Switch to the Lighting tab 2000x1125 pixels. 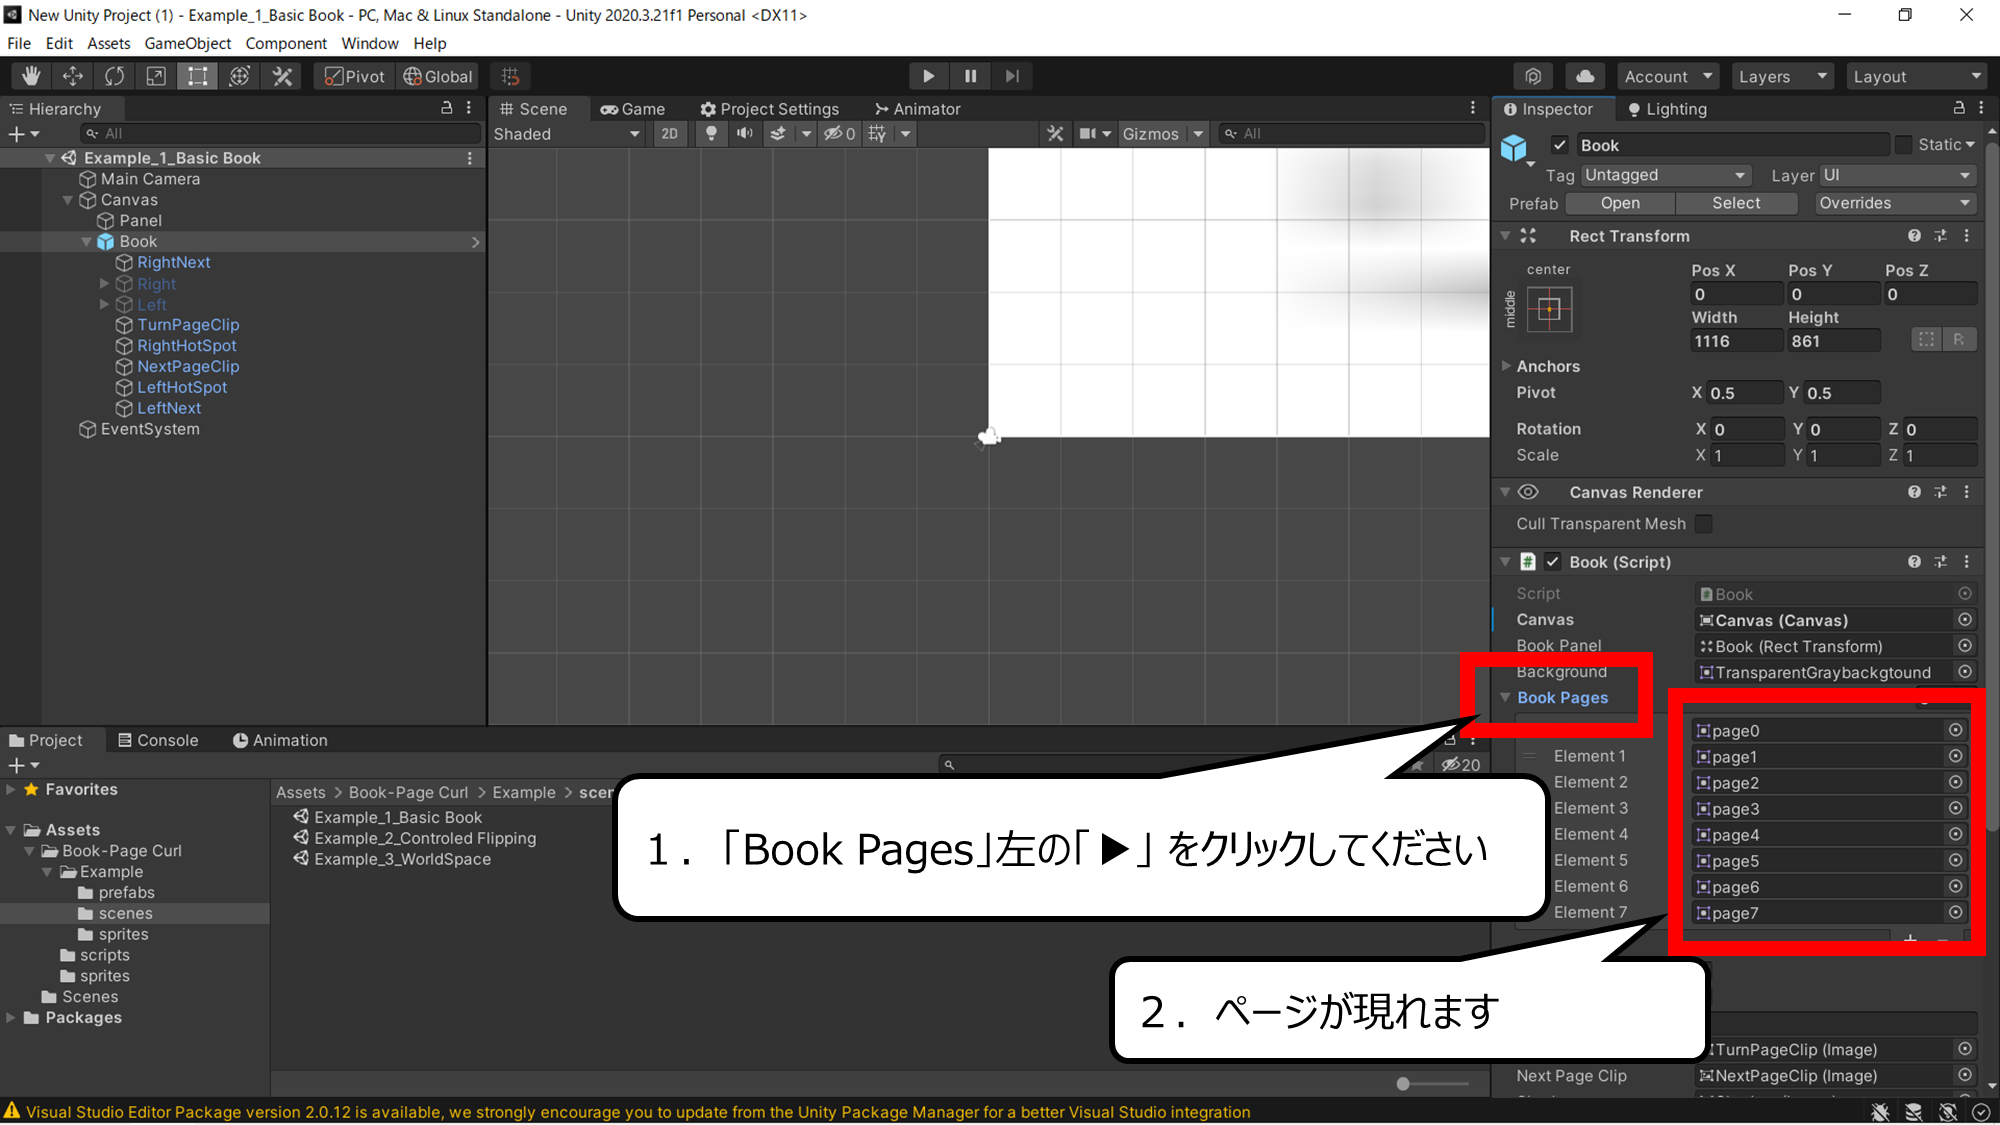tap(1667, 109)
